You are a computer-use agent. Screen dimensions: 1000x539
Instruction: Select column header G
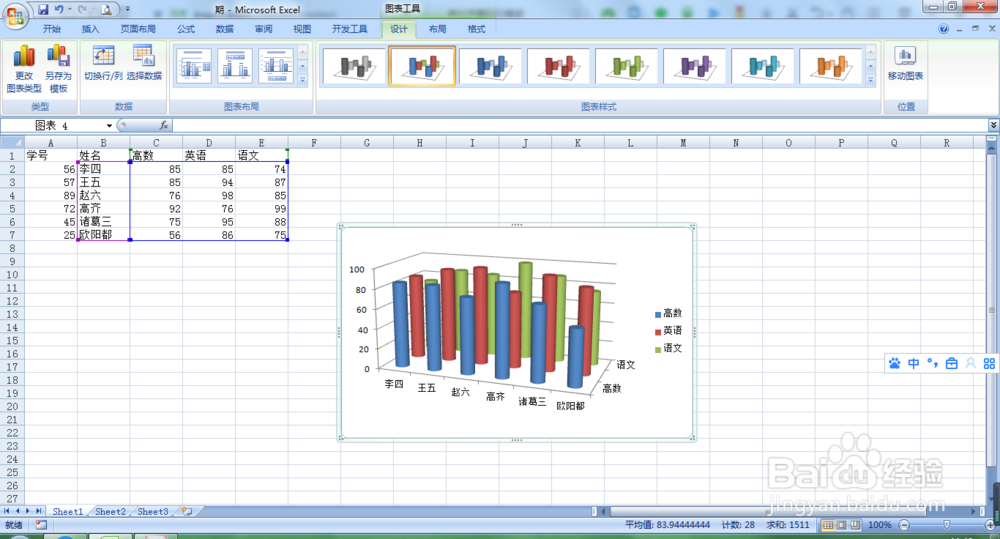(x=367, y=143)
